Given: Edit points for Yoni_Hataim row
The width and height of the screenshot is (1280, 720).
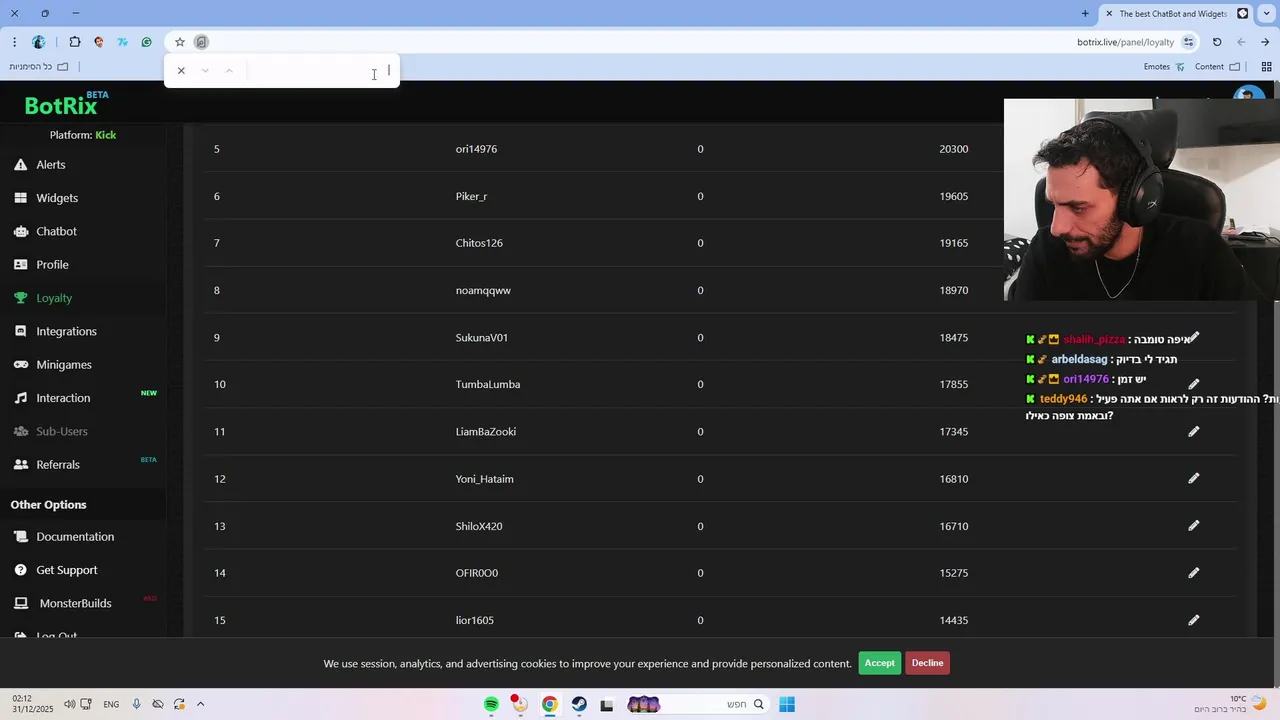Looking at the screenshot, I should click(x=1193, y=478).
